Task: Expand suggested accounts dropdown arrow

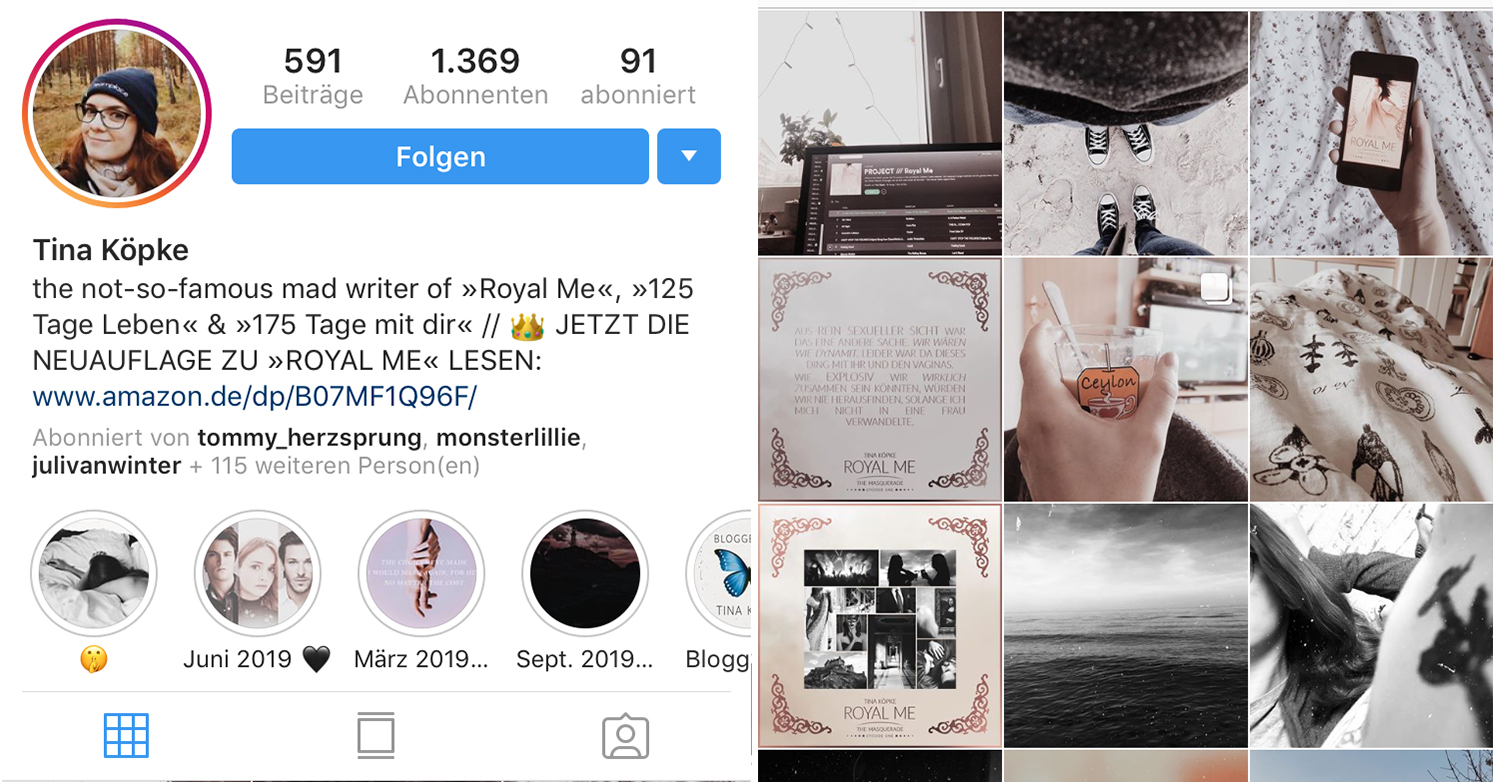Action: point(689,157)
